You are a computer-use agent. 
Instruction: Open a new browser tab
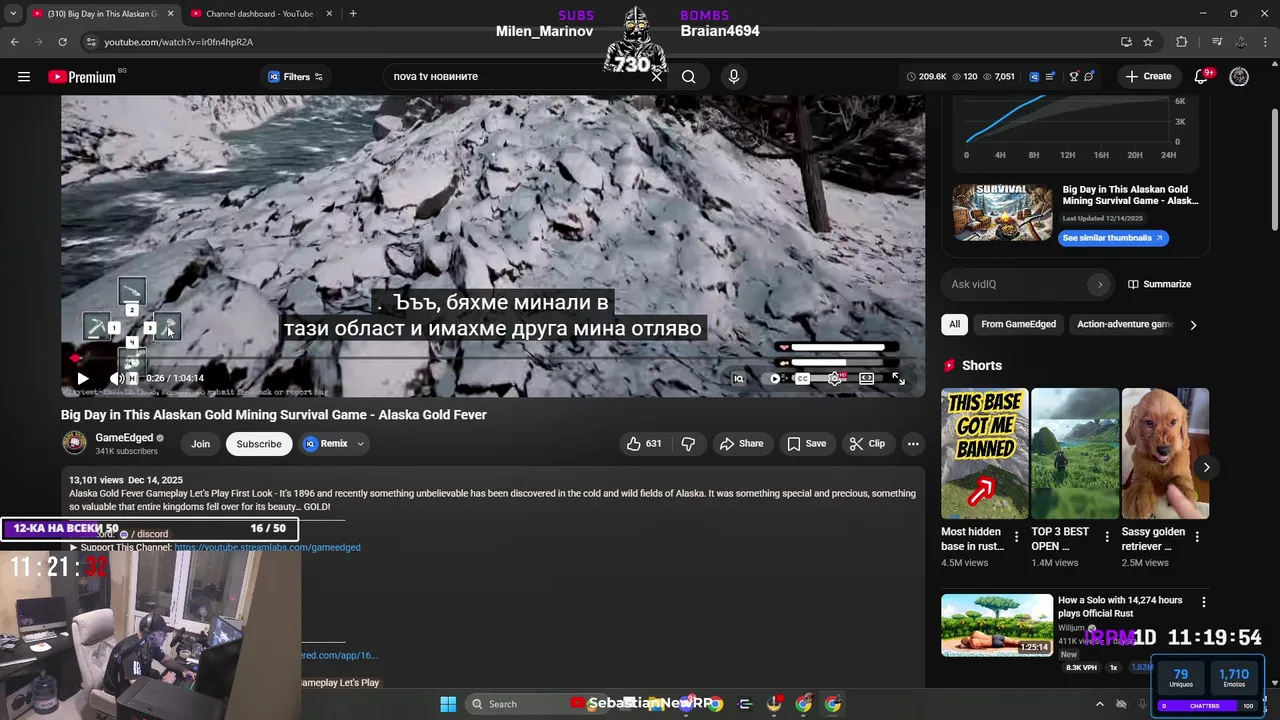pyautogui.click(x=353, y=13)
